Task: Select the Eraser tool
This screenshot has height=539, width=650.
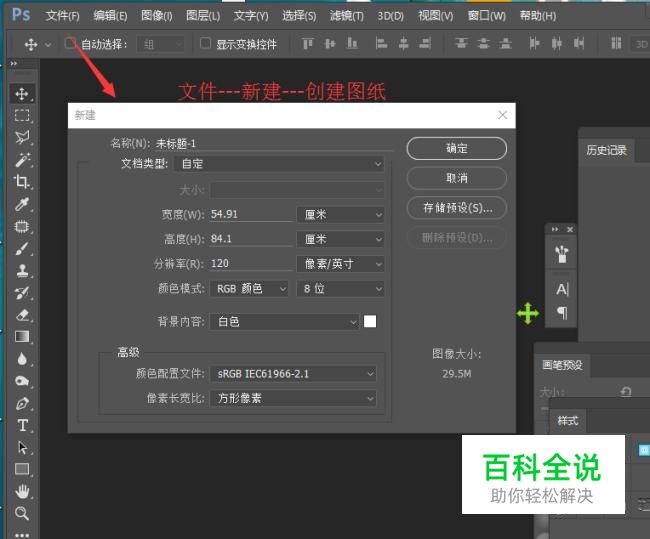Action: point(22,315)
